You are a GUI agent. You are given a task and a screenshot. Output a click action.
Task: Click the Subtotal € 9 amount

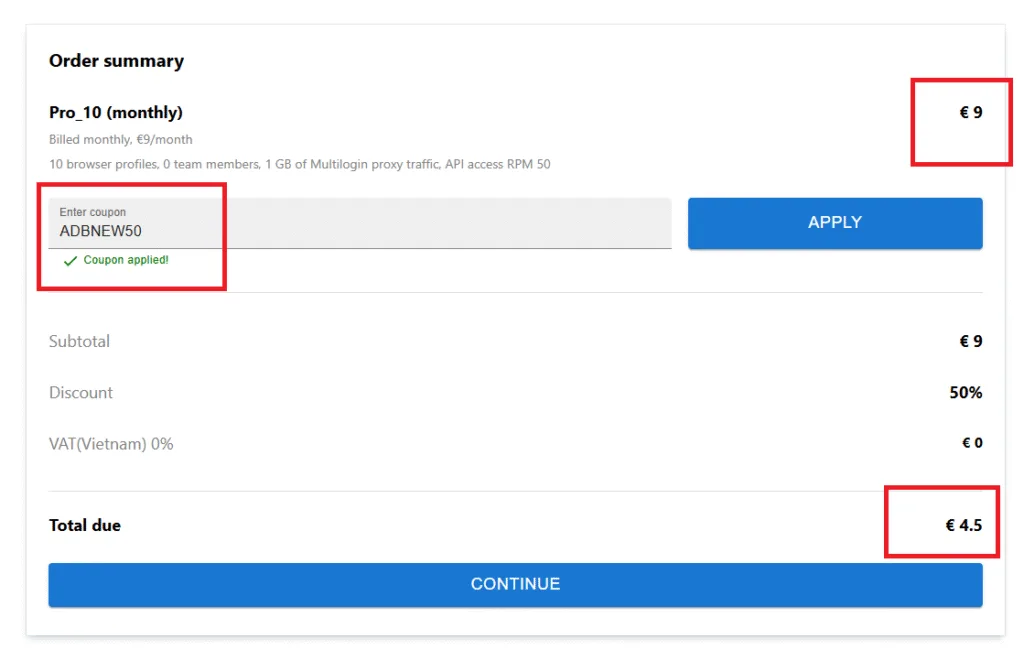(970, 341)
